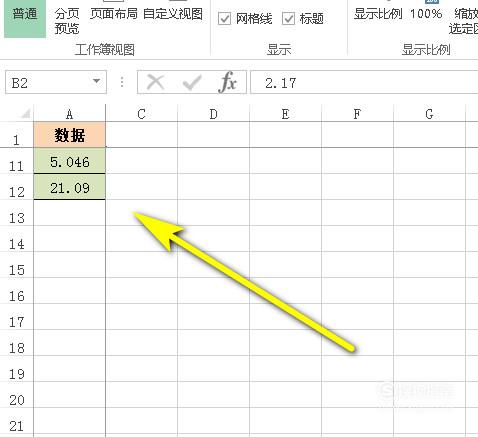Expand the Name Box dropdown arrow
This screenshot has height=437, width=478.
(x=96, y=81)
